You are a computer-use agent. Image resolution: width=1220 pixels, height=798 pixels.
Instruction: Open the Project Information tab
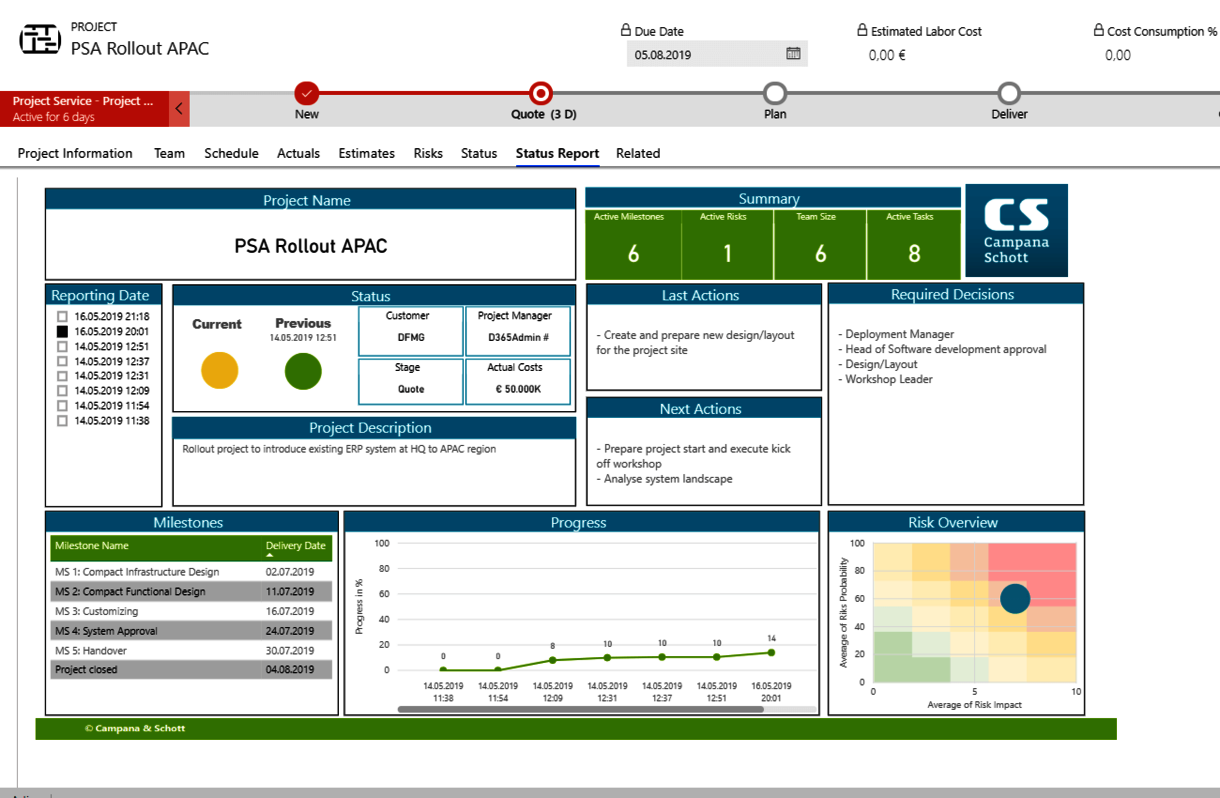[75, 153]
